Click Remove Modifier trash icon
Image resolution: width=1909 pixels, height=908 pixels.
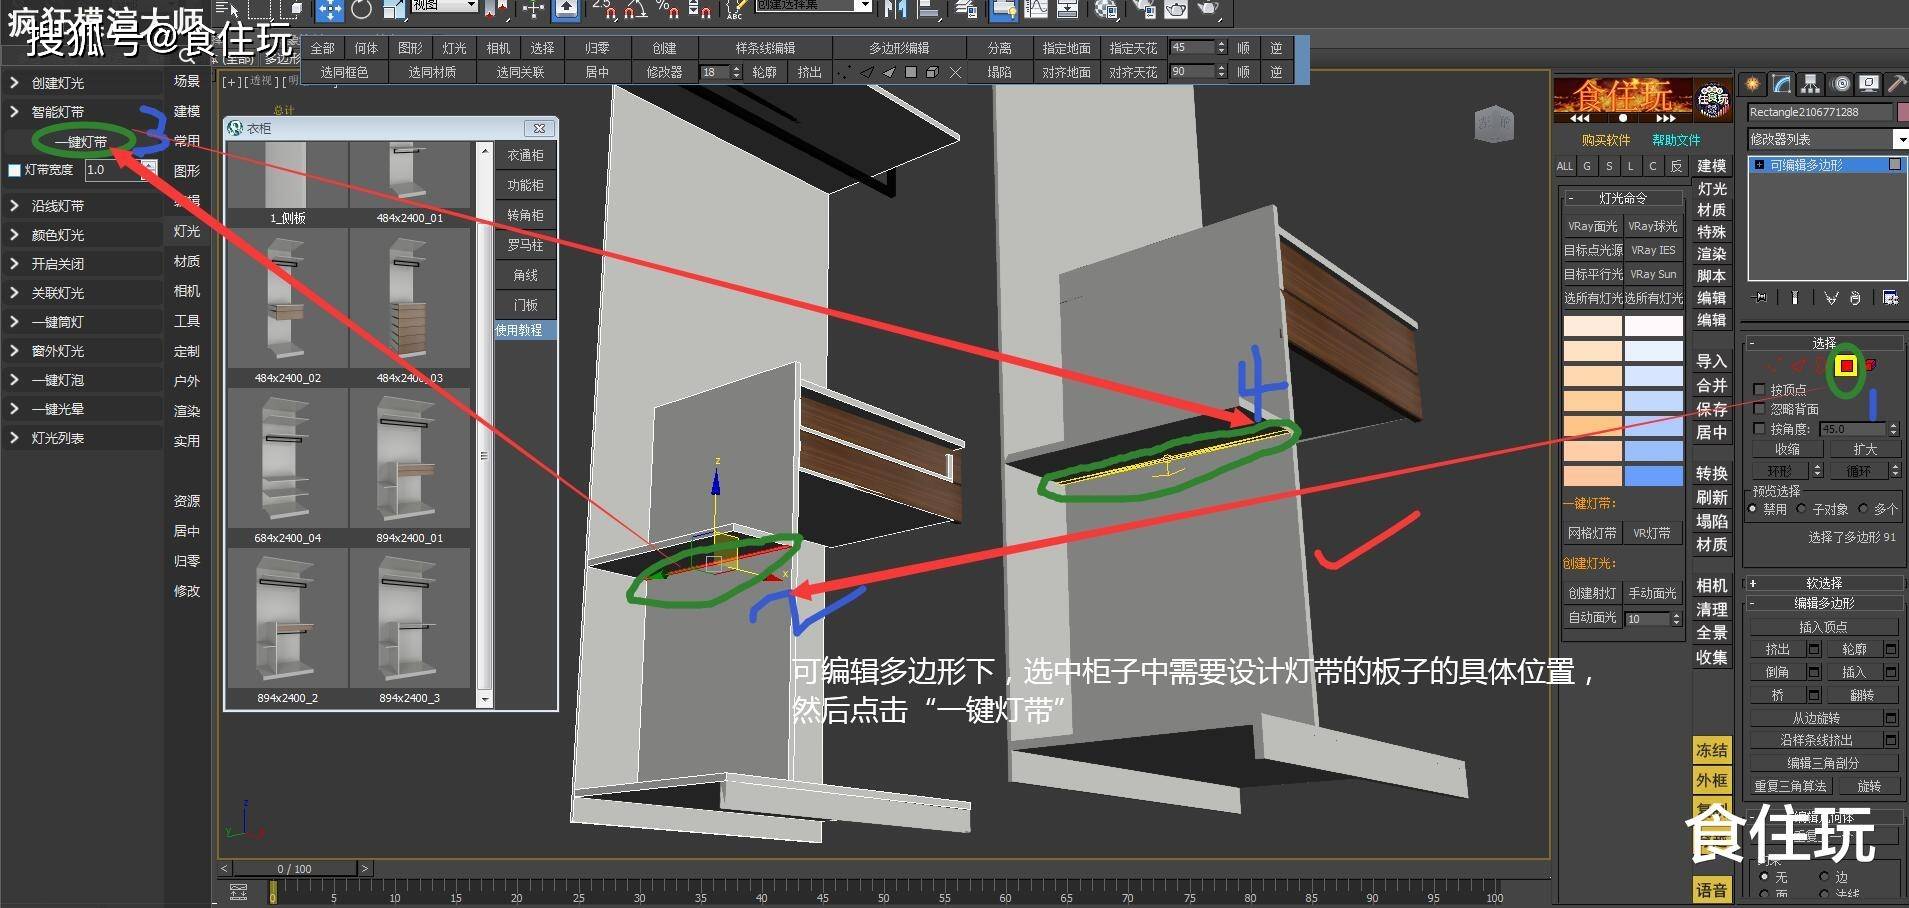(1855, 298)
